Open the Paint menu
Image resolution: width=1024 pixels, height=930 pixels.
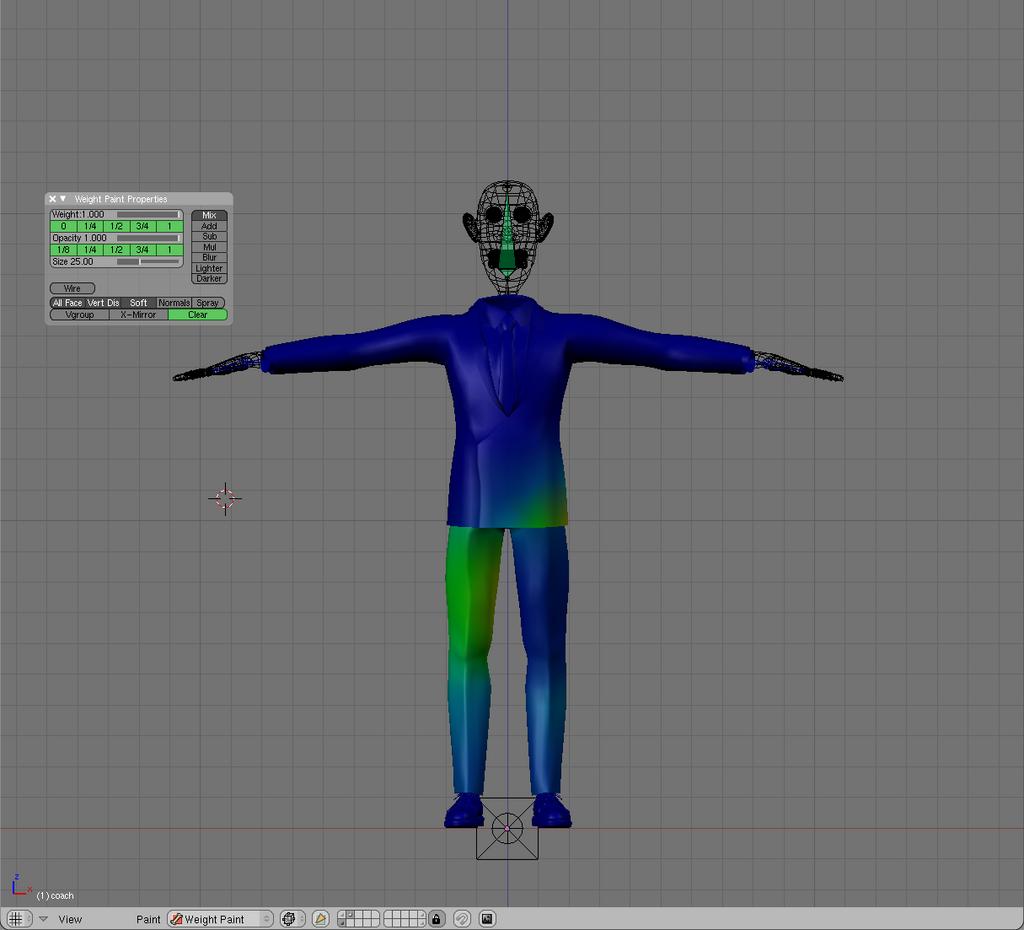tap(148, 919)
